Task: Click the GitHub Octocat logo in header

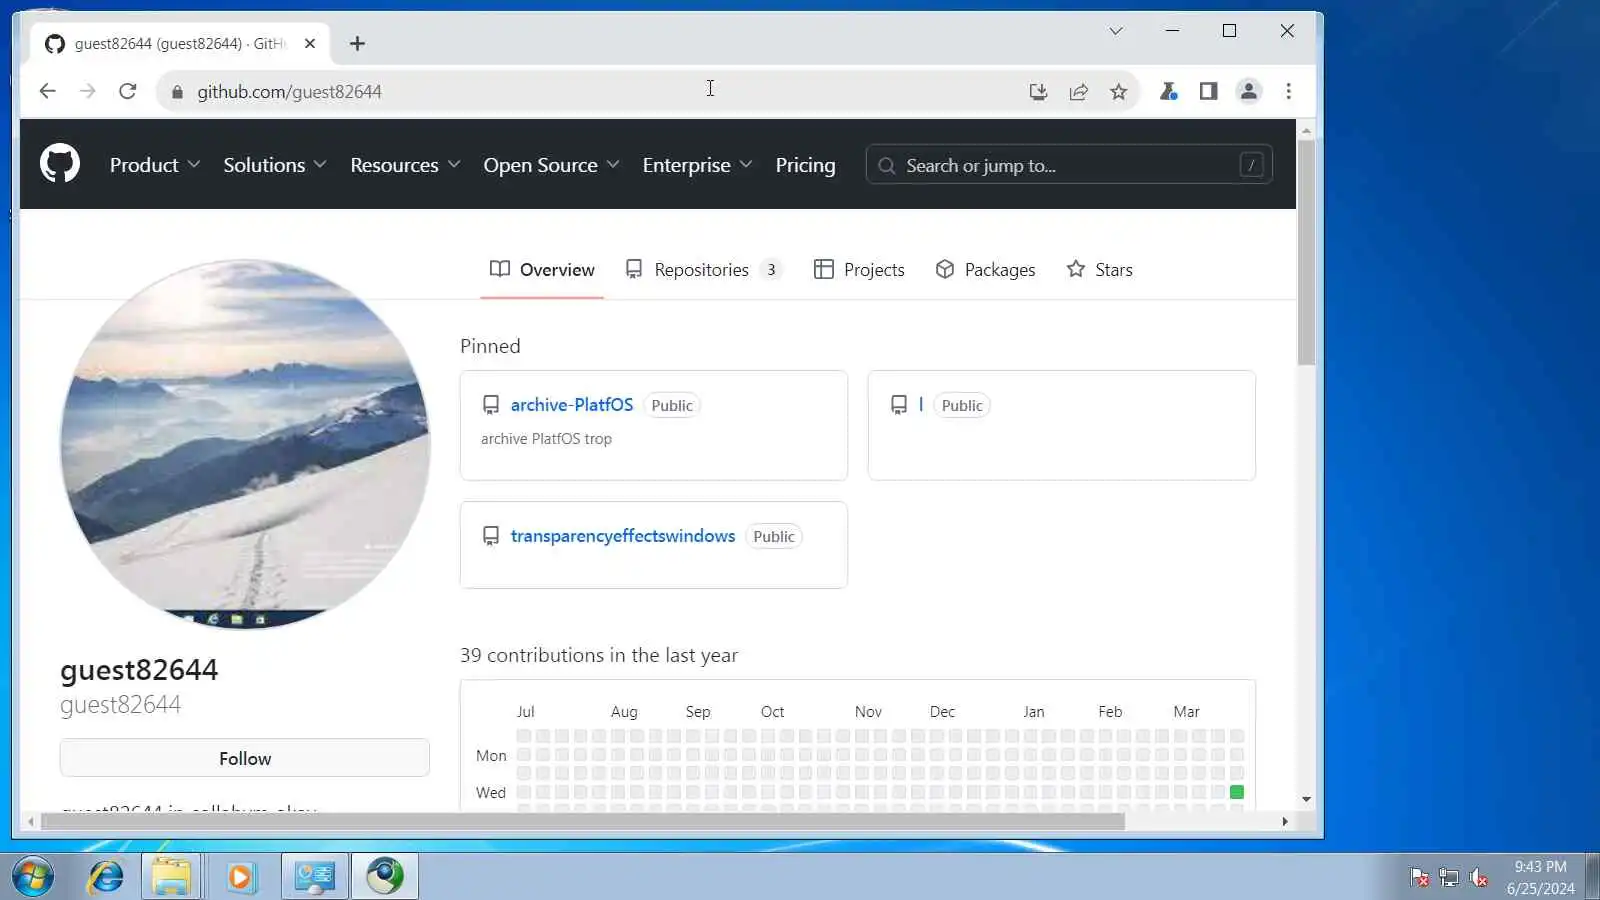Action: click(x=60, y=164)
